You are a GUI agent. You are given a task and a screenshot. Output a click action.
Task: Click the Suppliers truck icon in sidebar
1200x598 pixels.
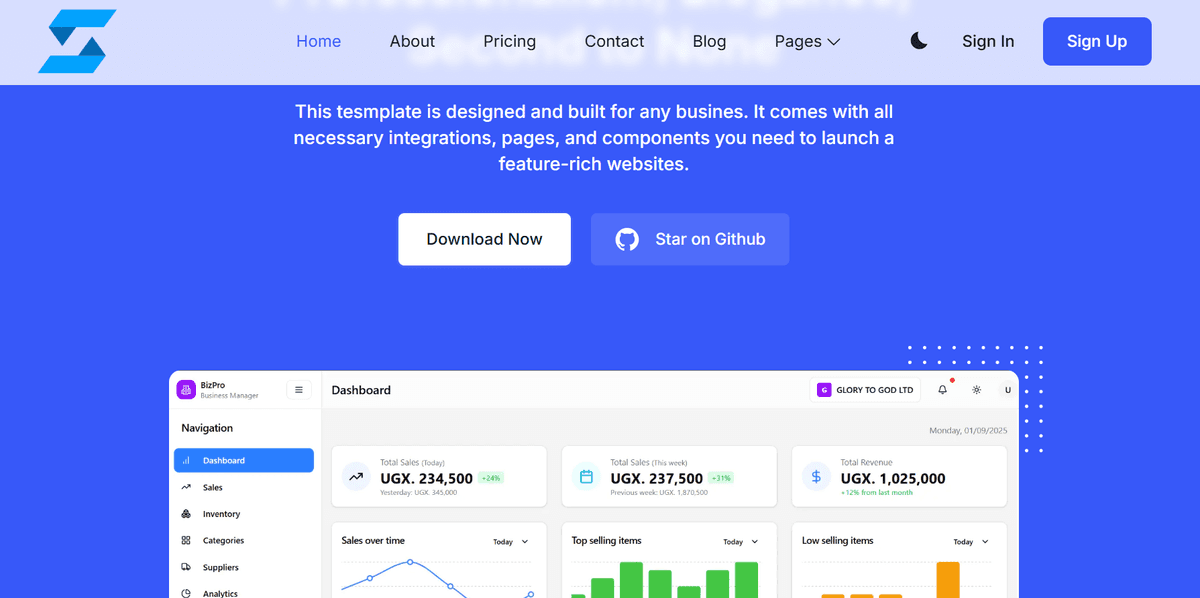(x=186, y=567)
